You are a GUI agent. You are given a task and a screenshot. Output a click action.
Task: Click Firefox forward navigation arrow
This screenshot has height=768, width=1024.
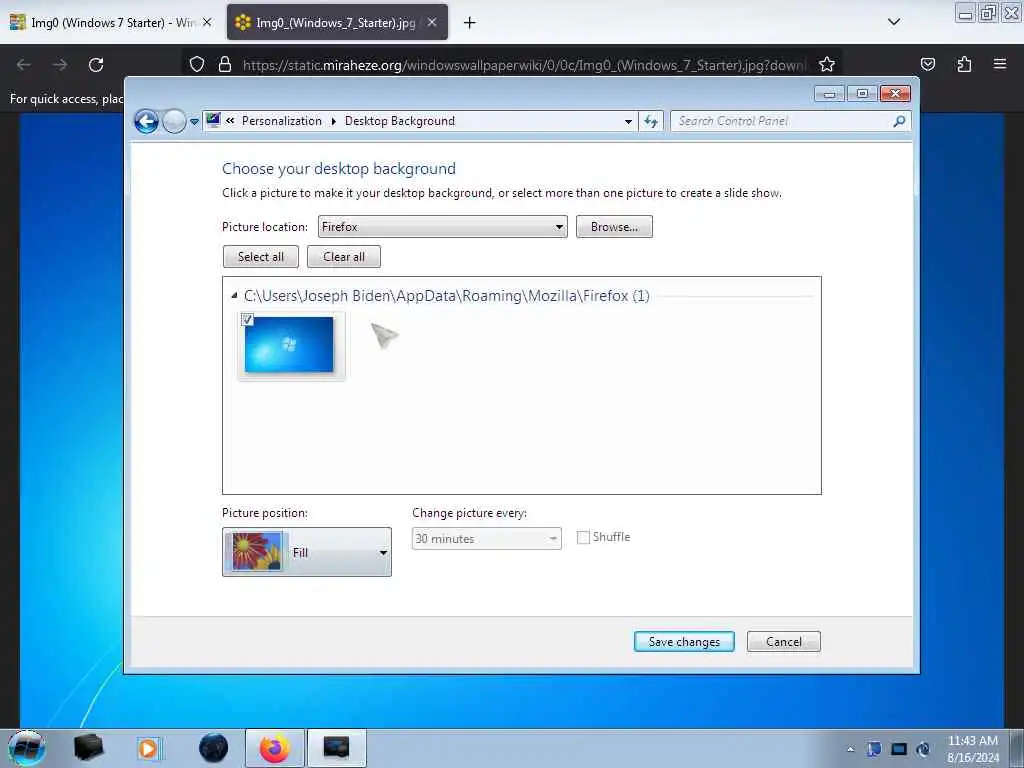(60, 65)
